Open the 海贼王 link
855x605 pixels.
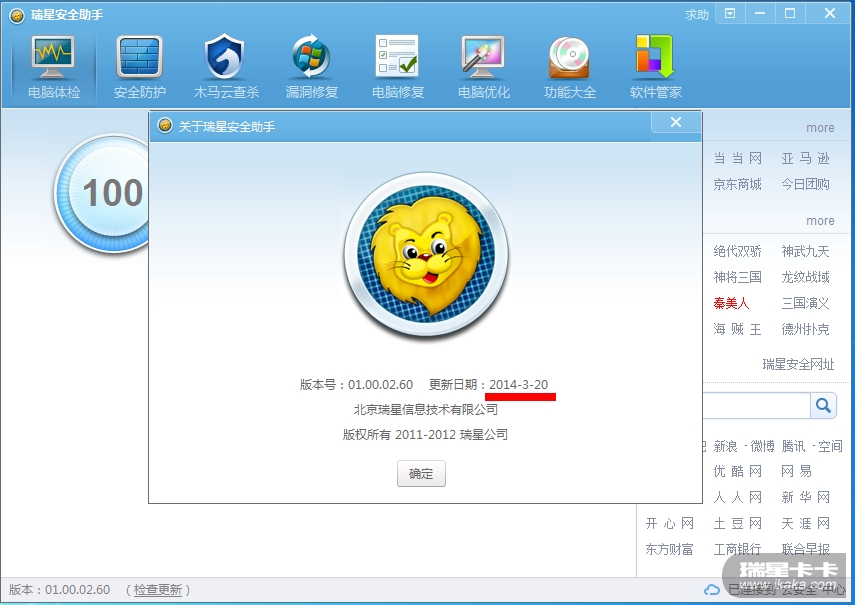pyautogui.click(x=737, y=329)
